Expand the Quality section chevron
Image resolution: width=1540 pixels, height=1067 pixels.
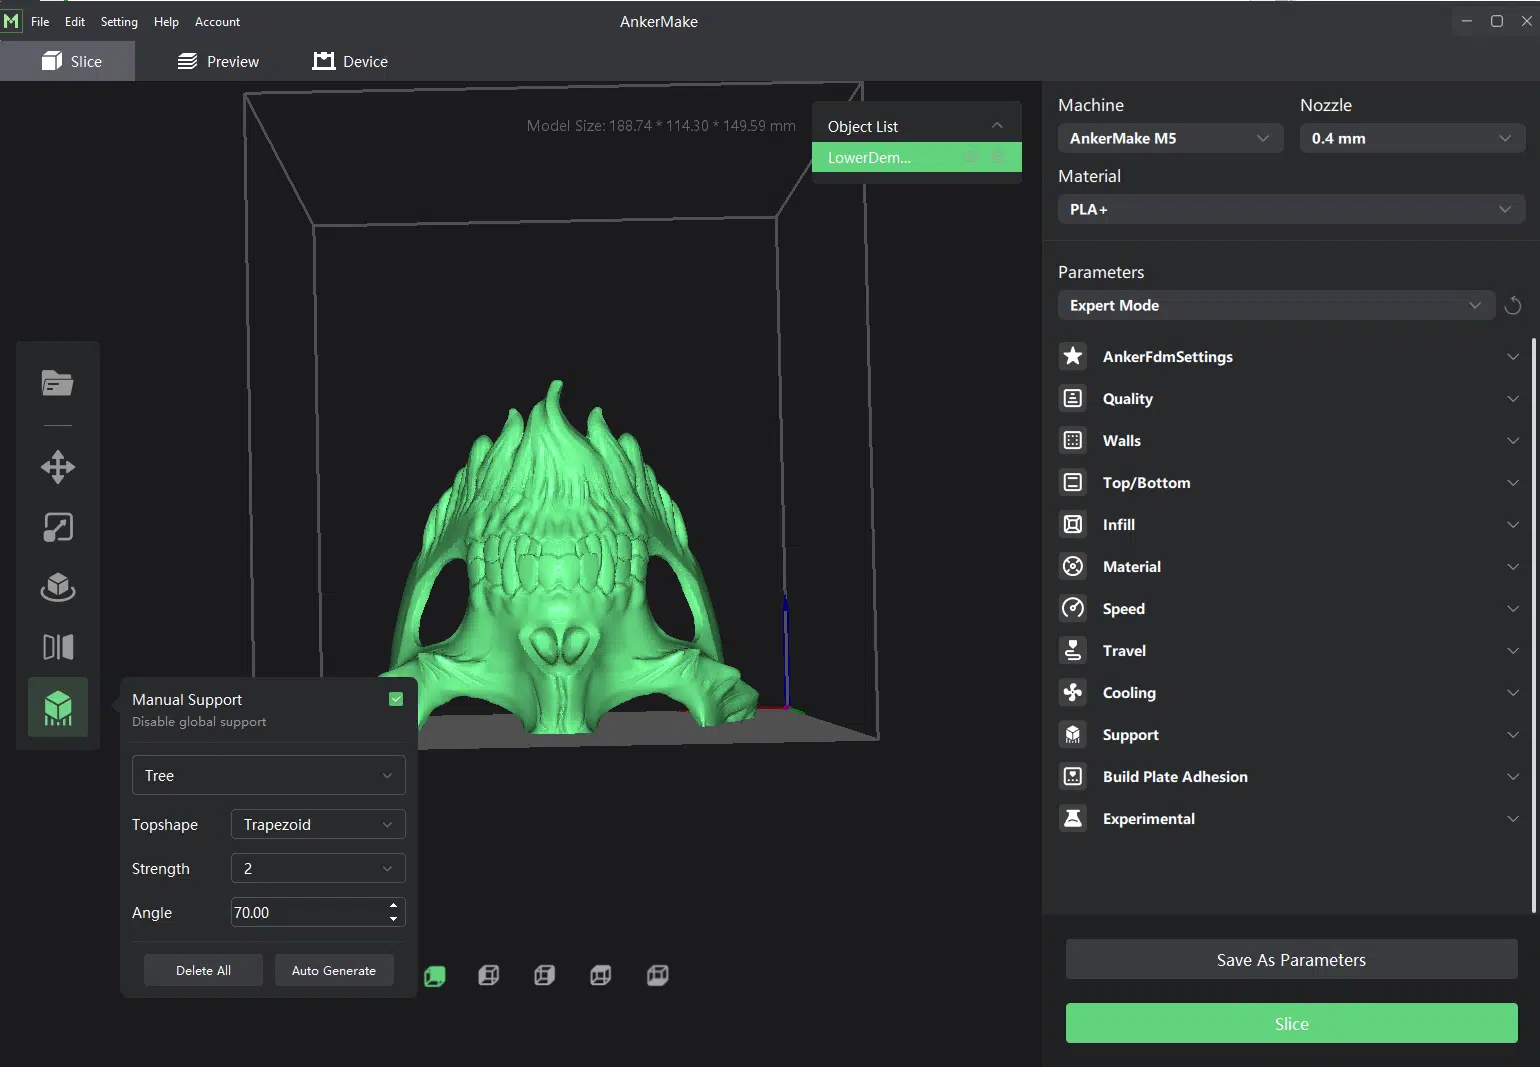pyautogui.click(x=1512, y=399)
